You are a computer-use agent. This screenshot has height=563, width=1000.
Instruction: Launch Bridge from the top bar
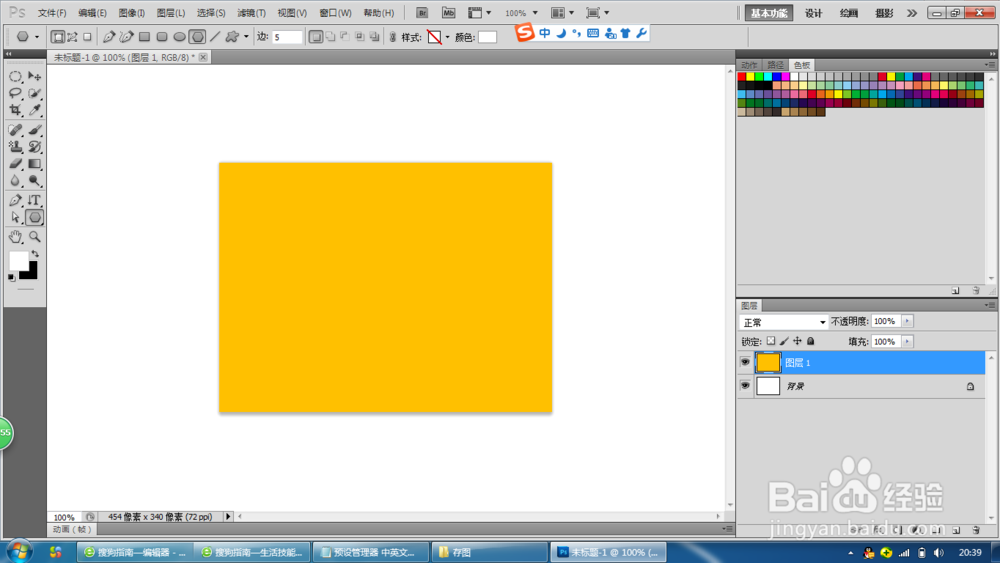pyautogui.click(x=422, y=13)
